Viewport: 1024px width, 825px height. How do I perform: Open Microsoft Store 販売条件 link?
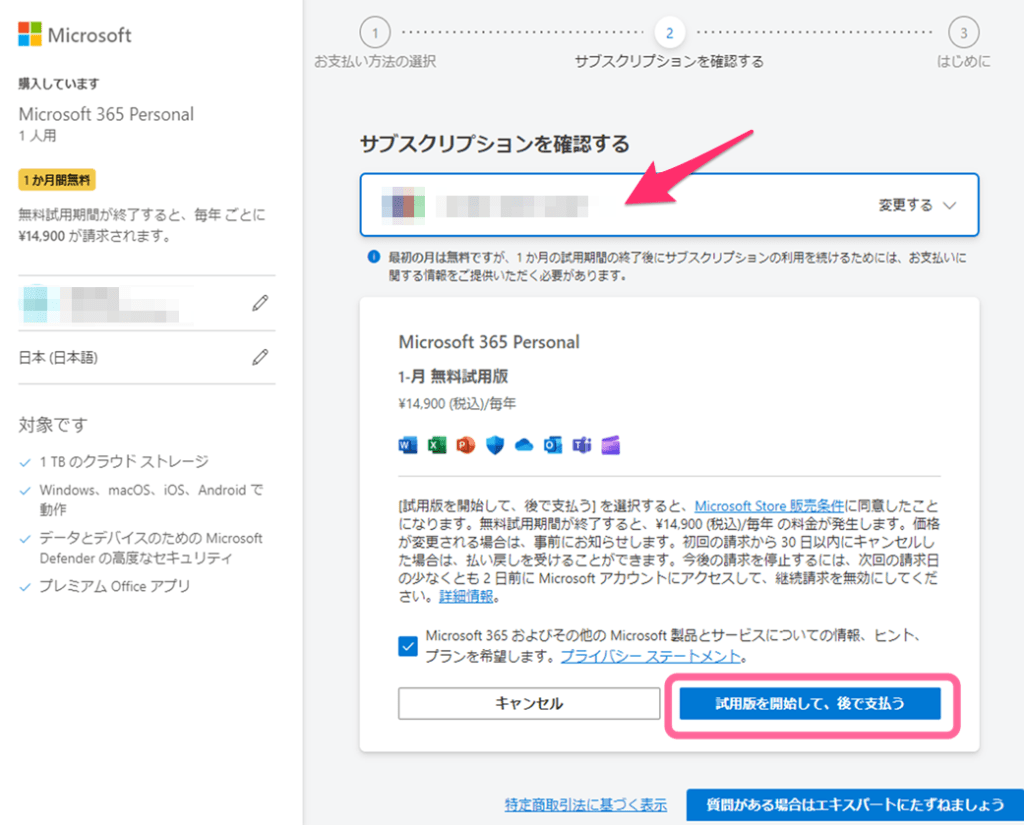[769, 506]
